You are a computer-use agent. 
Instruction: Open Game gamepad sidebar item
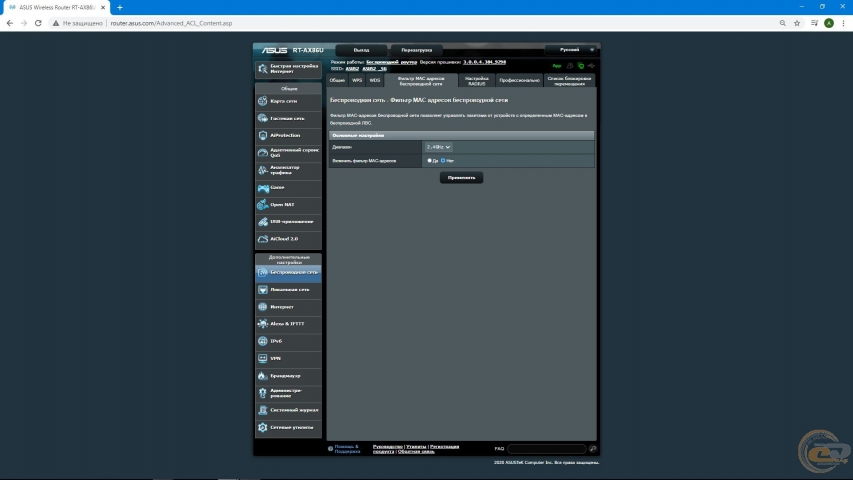coord(288,187)
